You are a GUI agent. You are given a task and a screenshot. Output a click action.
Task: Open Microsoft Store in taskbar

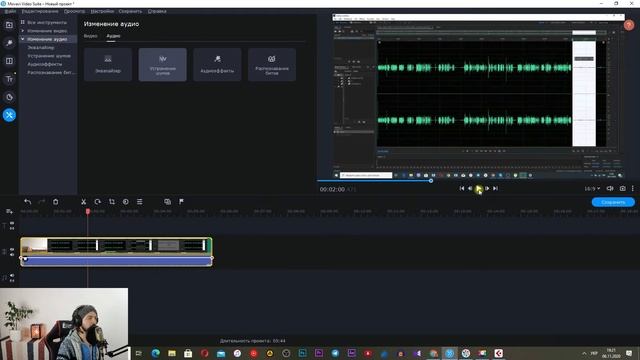tap(188, 353)
